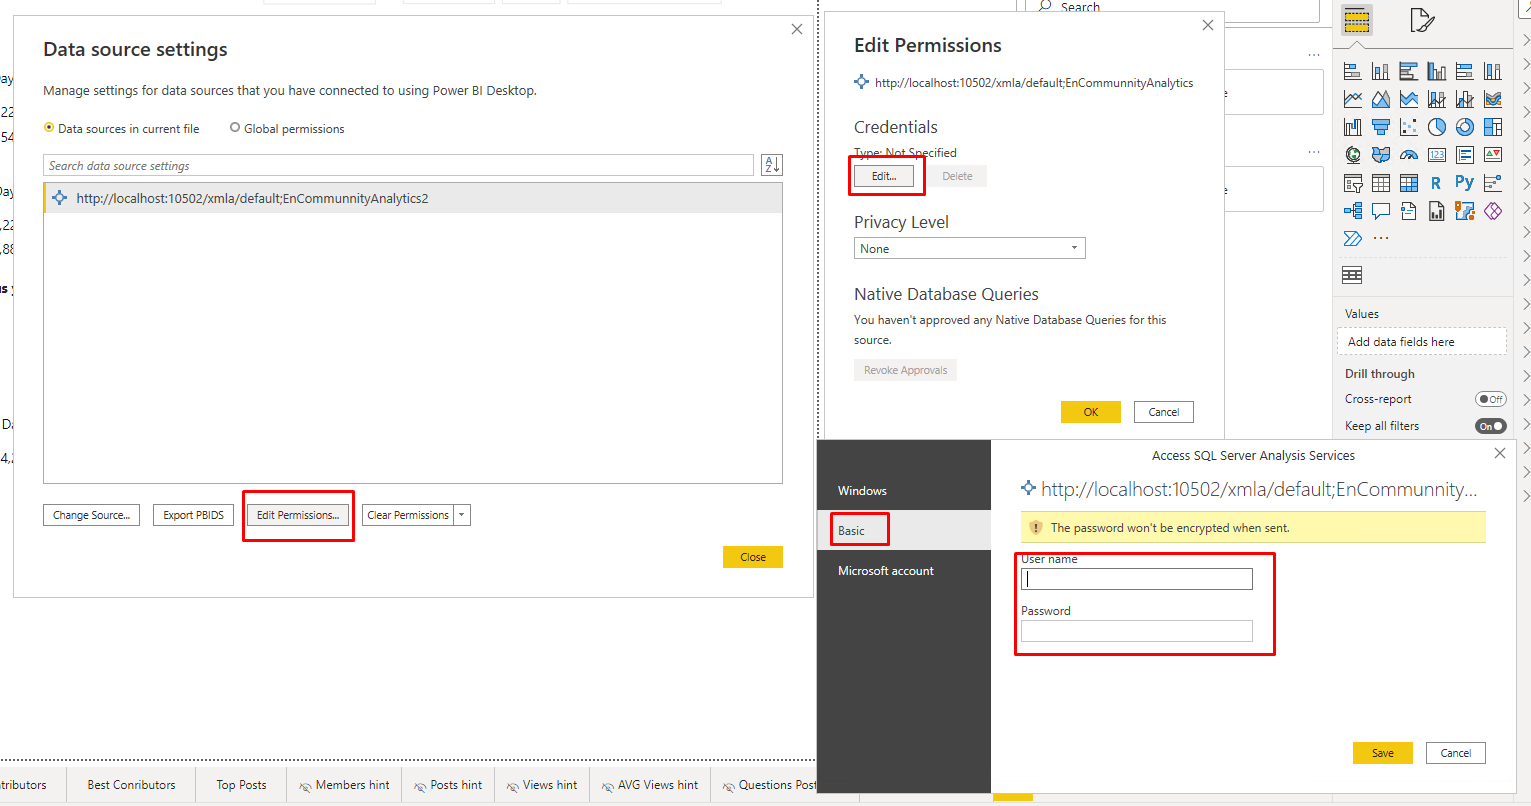1531x806 pixels.
Task: Select the 100% stacked column chart visual
Action: click(1493, 71)
